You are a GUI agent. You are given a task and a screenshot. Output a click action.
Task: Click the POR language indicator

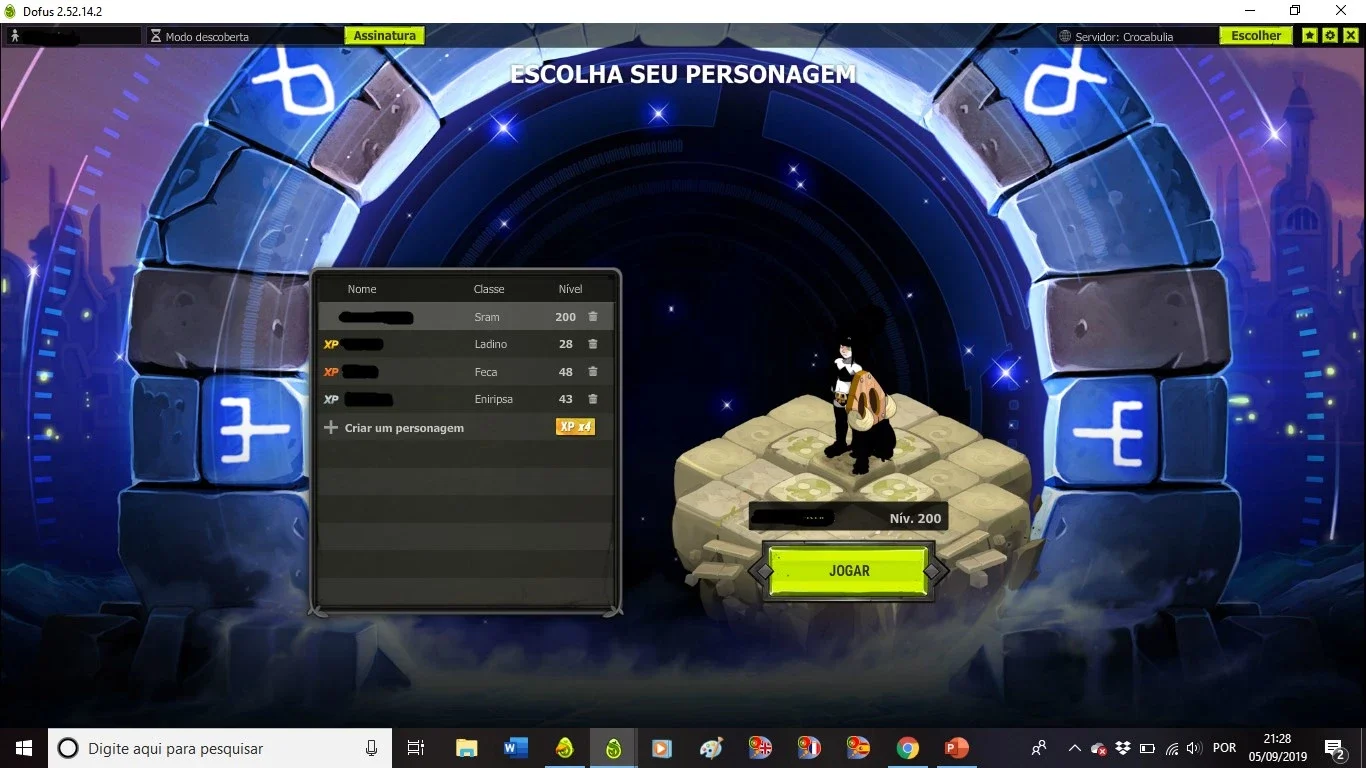(1224, 748)
